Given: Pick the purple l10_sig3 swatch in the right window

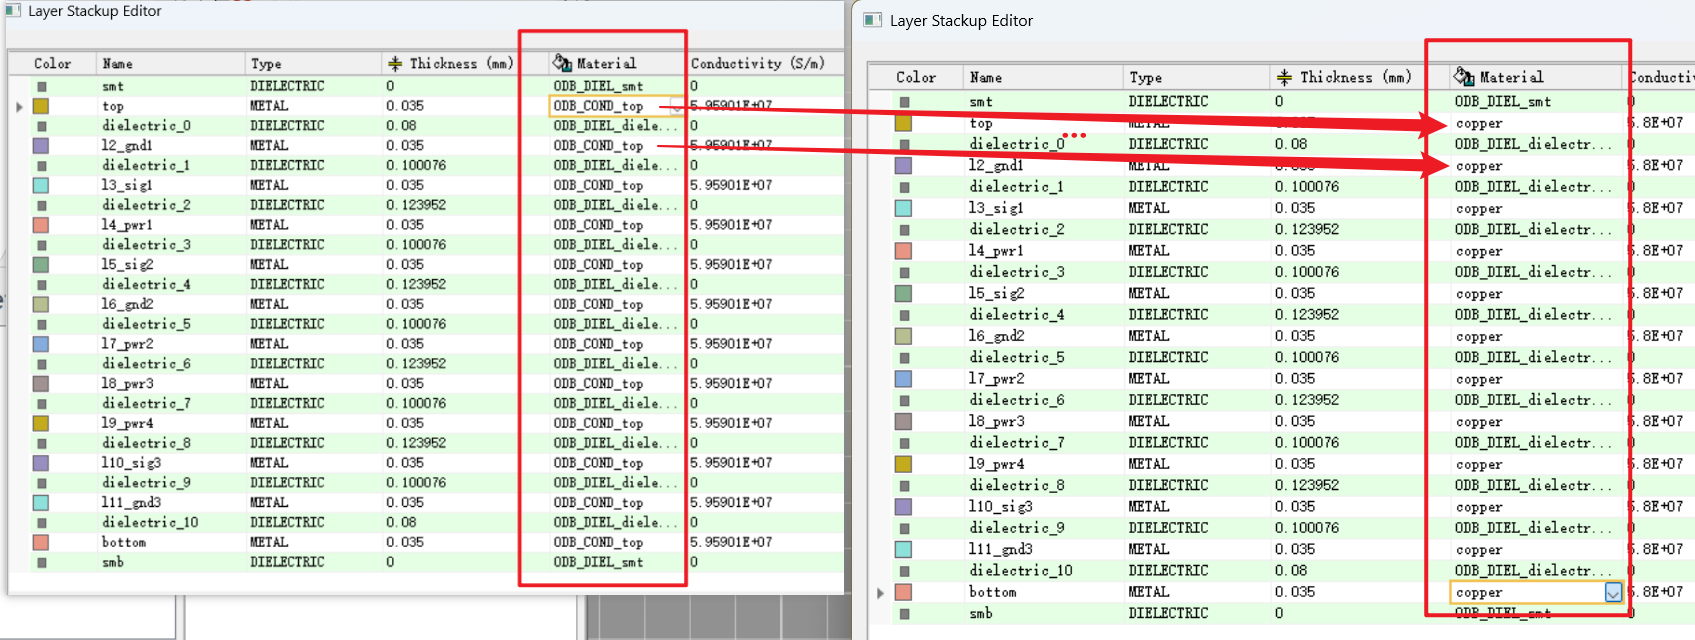Looking at the screenshot, I should 903,507.
